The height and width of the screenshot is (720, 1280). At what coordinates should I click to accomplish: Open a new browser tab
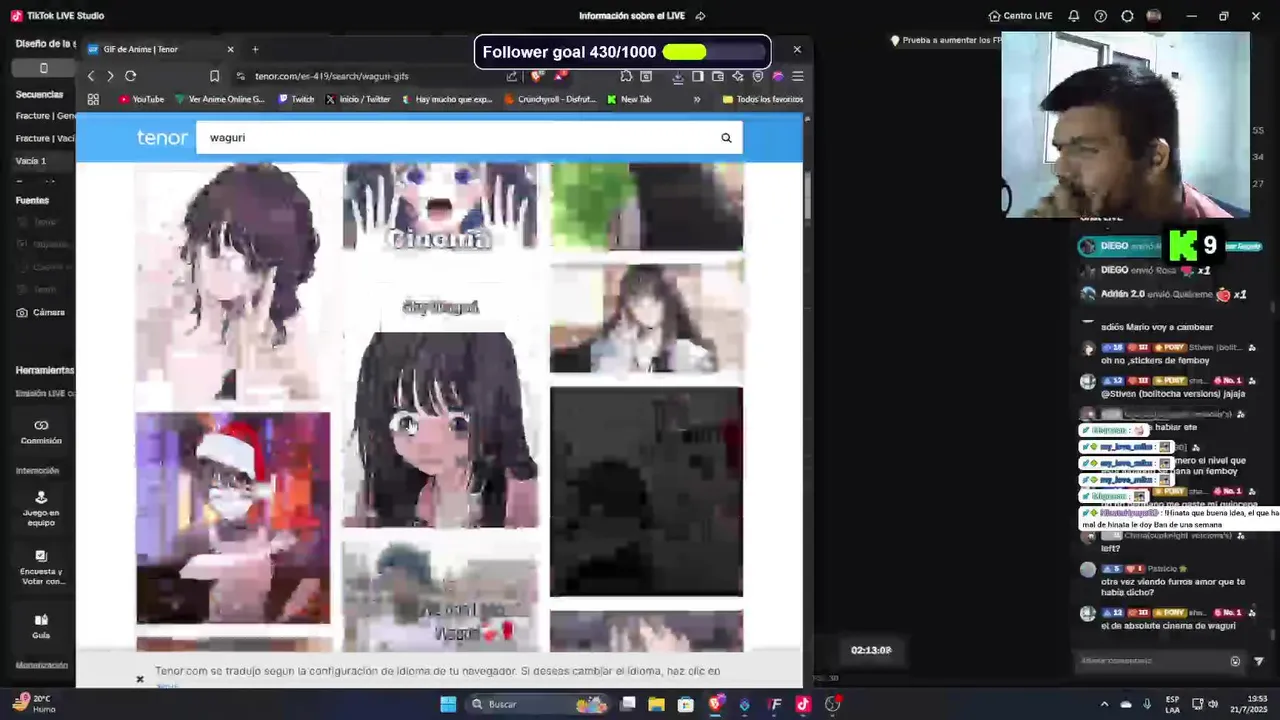pos(255,49)
